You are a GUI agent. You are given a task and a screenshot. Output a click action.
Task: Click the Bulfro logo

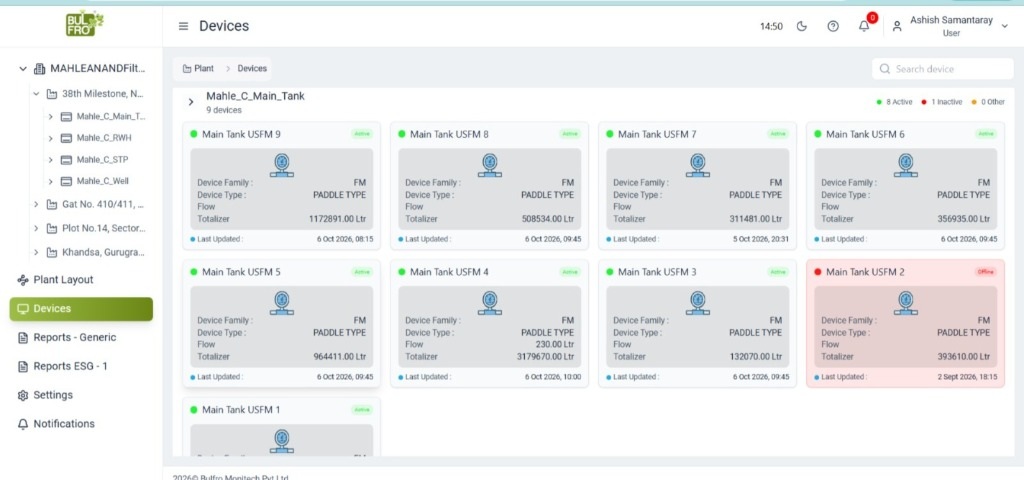[84, 24]
